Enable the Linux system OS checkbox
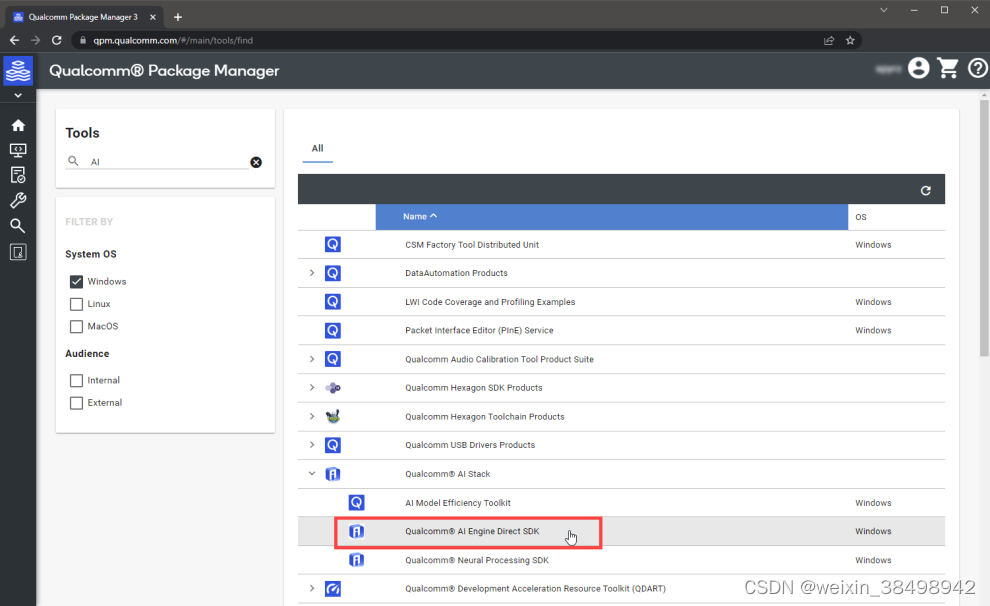The width and height of the screenshot is (990, 606). pyautogui.click(x=76, y=303)
